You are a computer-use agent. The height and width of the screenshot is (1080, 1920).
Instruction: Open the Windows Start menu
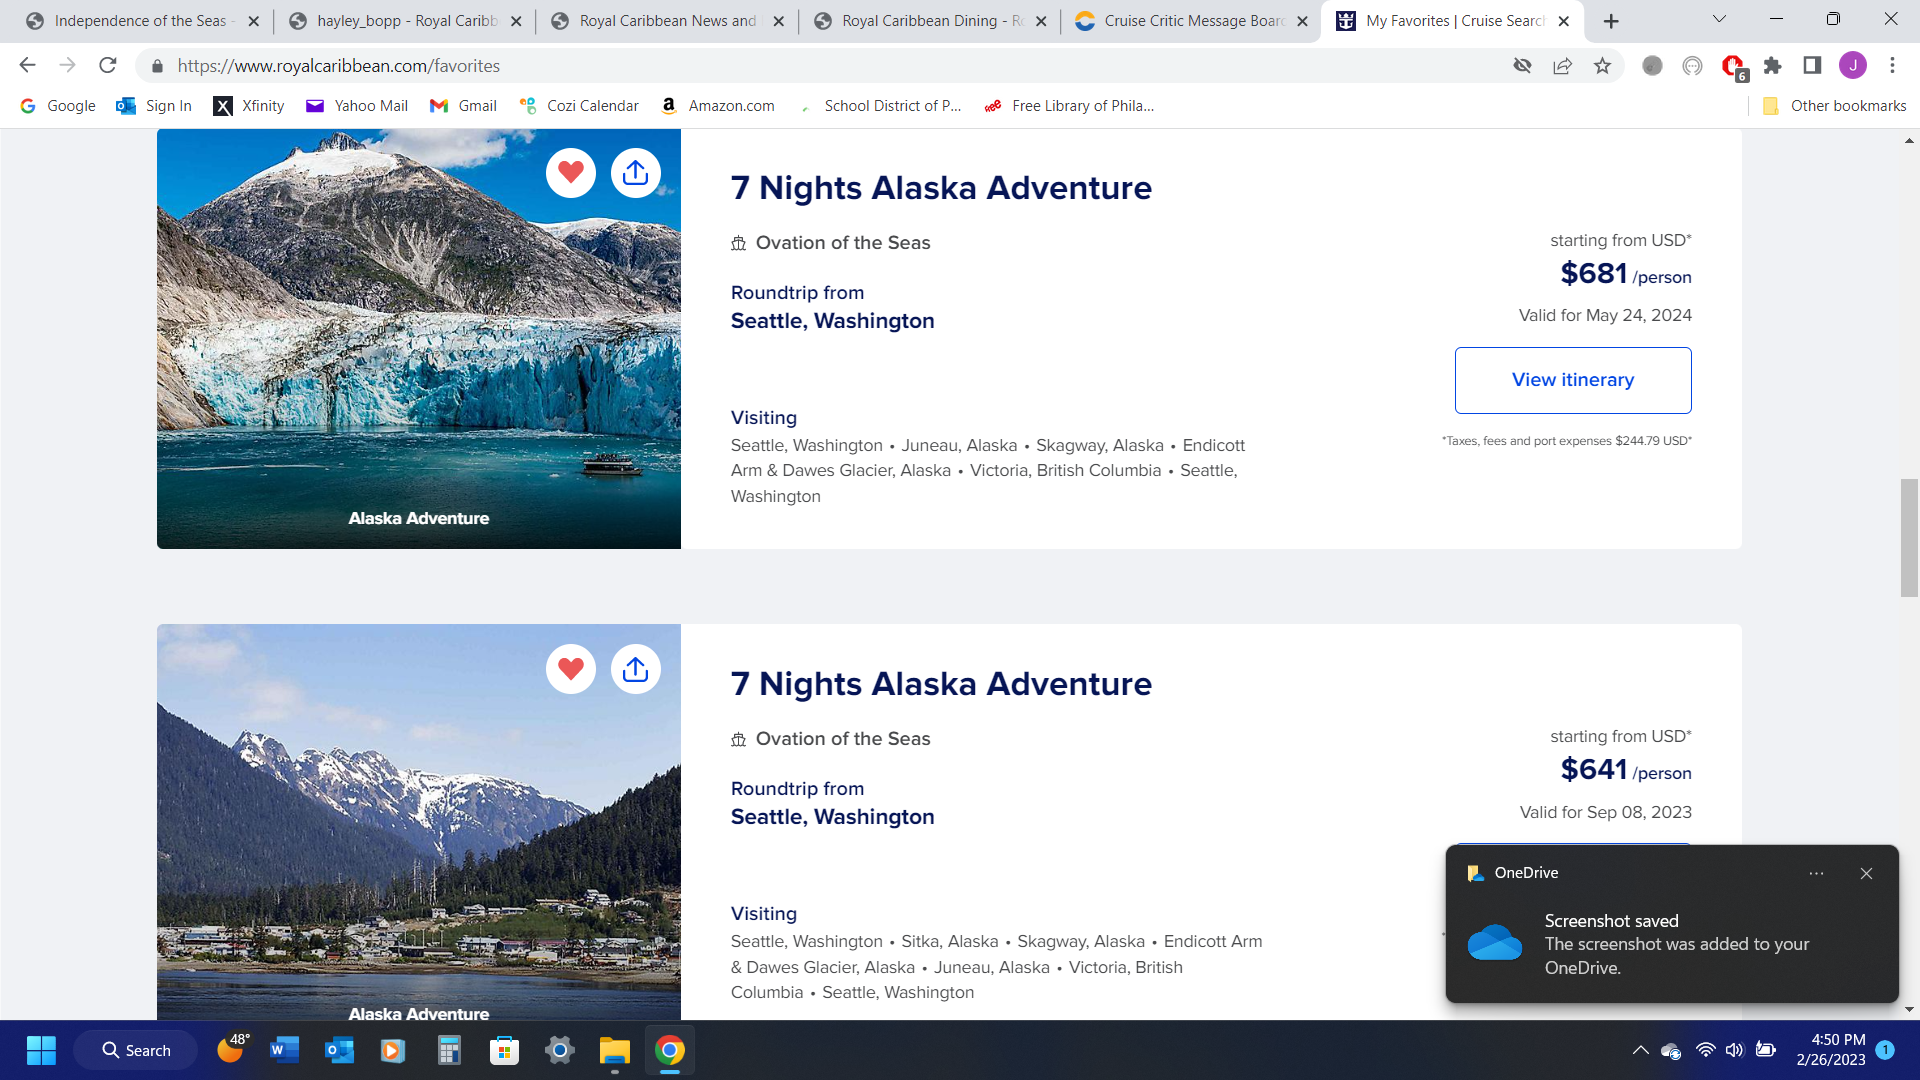click(41, 1050)
